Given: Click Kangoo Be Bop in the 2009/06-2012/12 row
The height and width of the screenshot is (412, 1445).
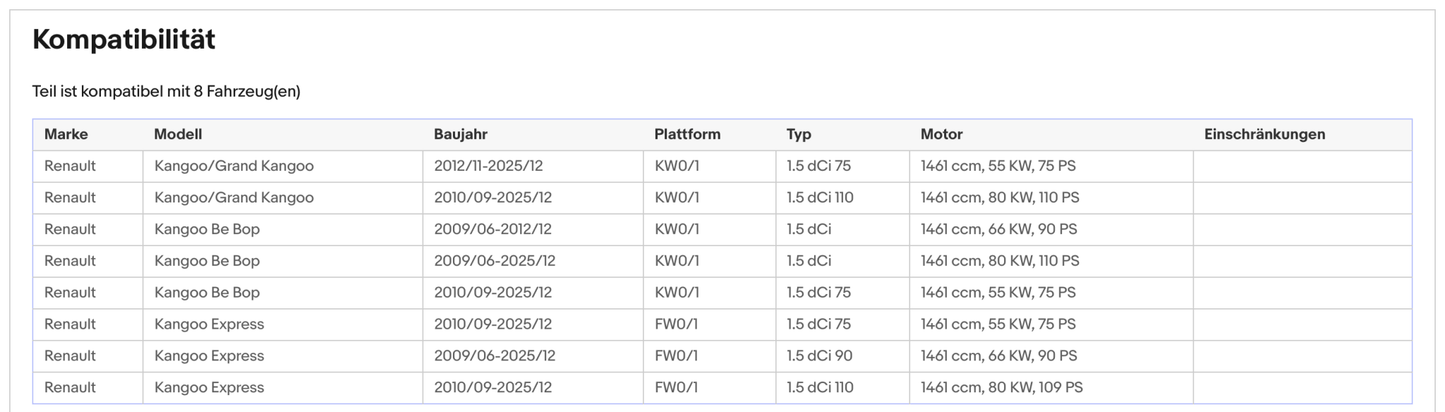Looking at the screenshot, I should point(206,229).
